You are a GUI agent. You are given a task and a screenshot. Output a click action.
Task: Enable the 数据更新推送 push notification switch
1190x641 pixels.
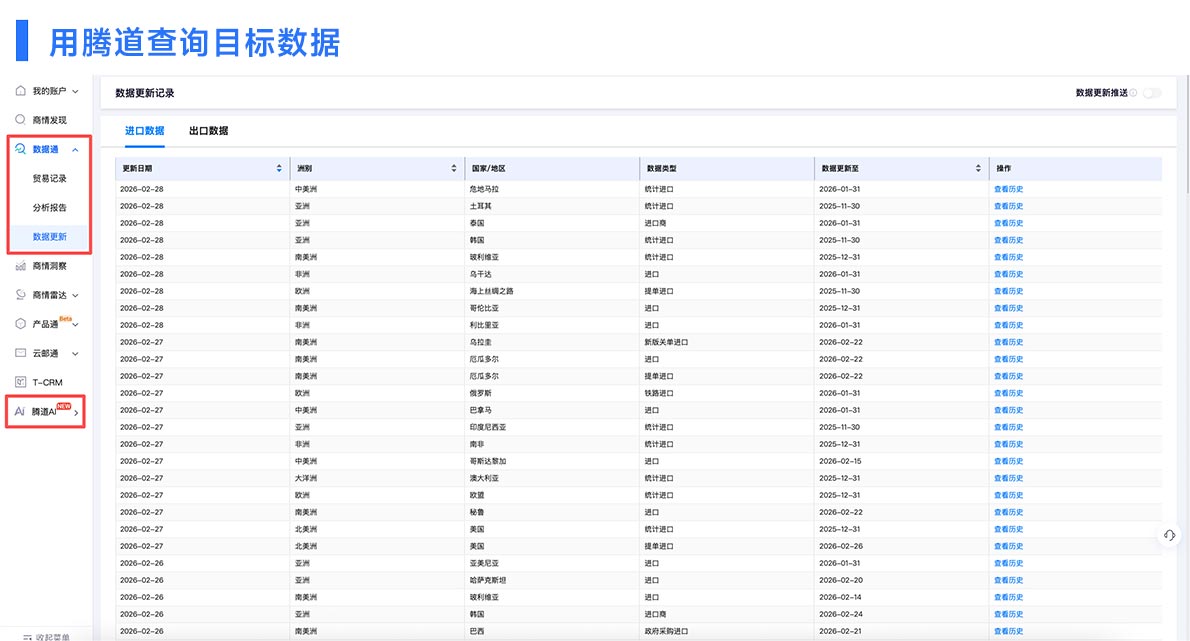[x=1150, y=92]
